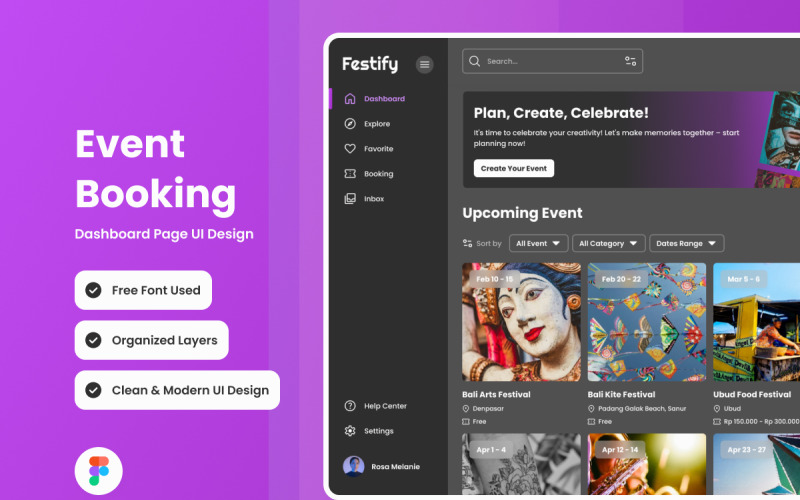Click the search magnifier icon
The width and height of the screenshot is (800, 500).
click(x=475, y=61)
